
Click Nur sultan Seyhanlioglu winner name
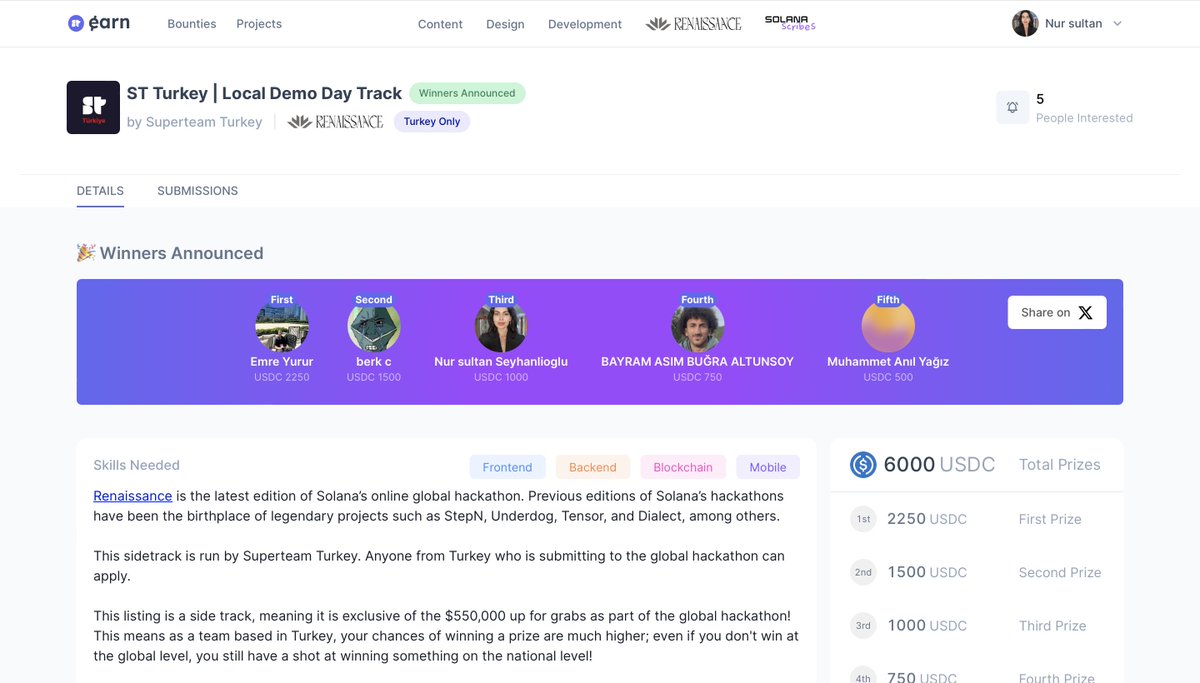(x=501, y=362)
